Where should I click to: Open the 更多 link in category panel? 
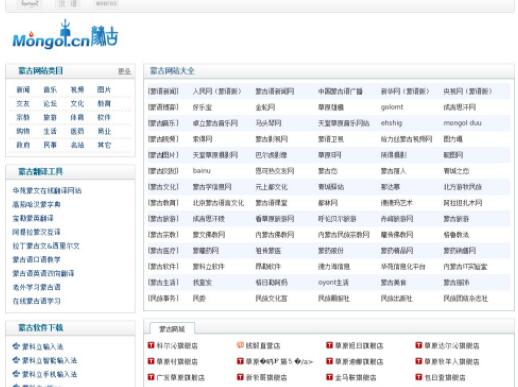(x=124, y=71)
